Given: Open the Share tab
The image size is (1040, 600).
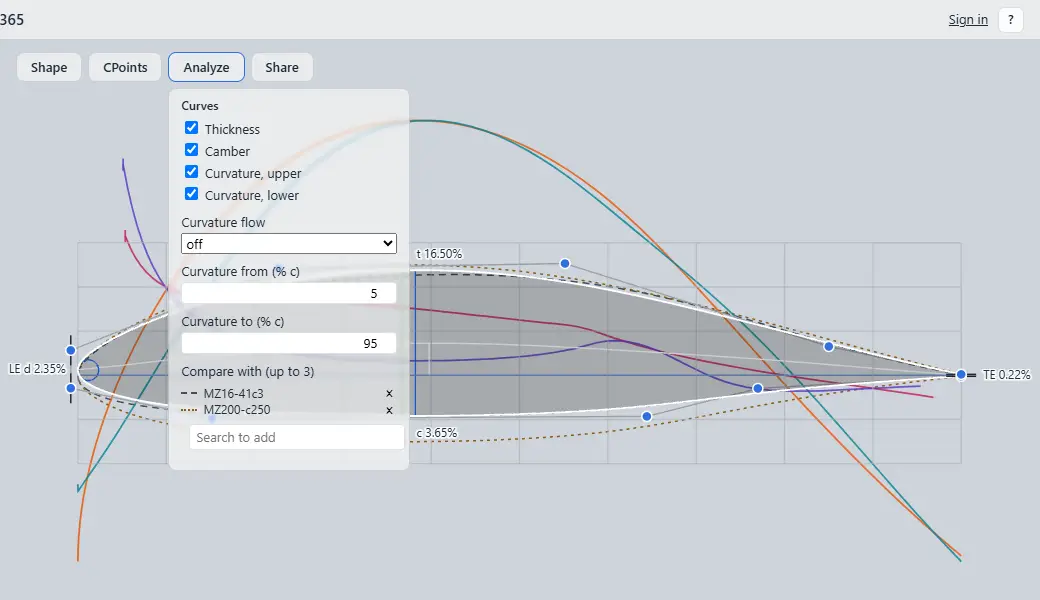Looking at the screenshot, I should (x=282, y=67).
